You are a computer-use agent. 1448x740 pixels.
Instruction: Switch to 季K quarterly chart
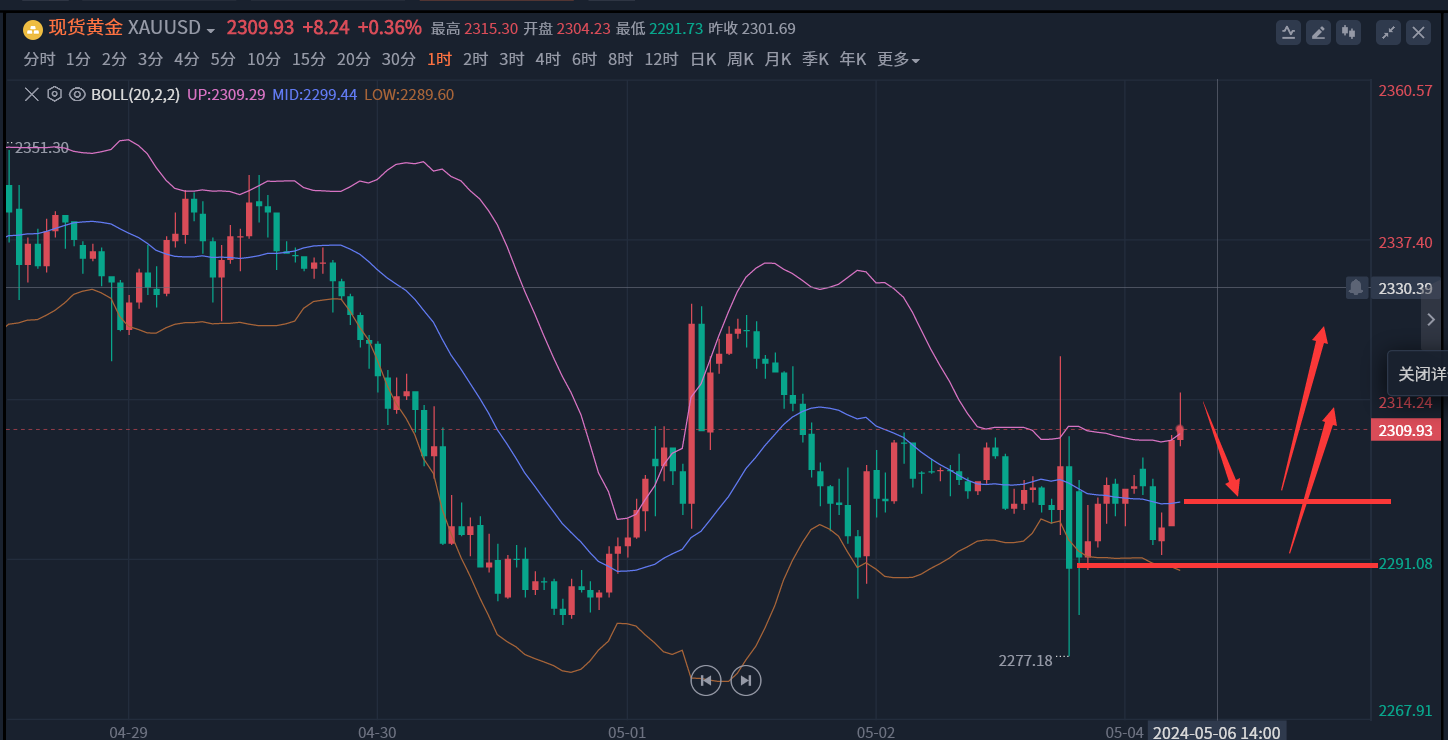tap(815, 60)
